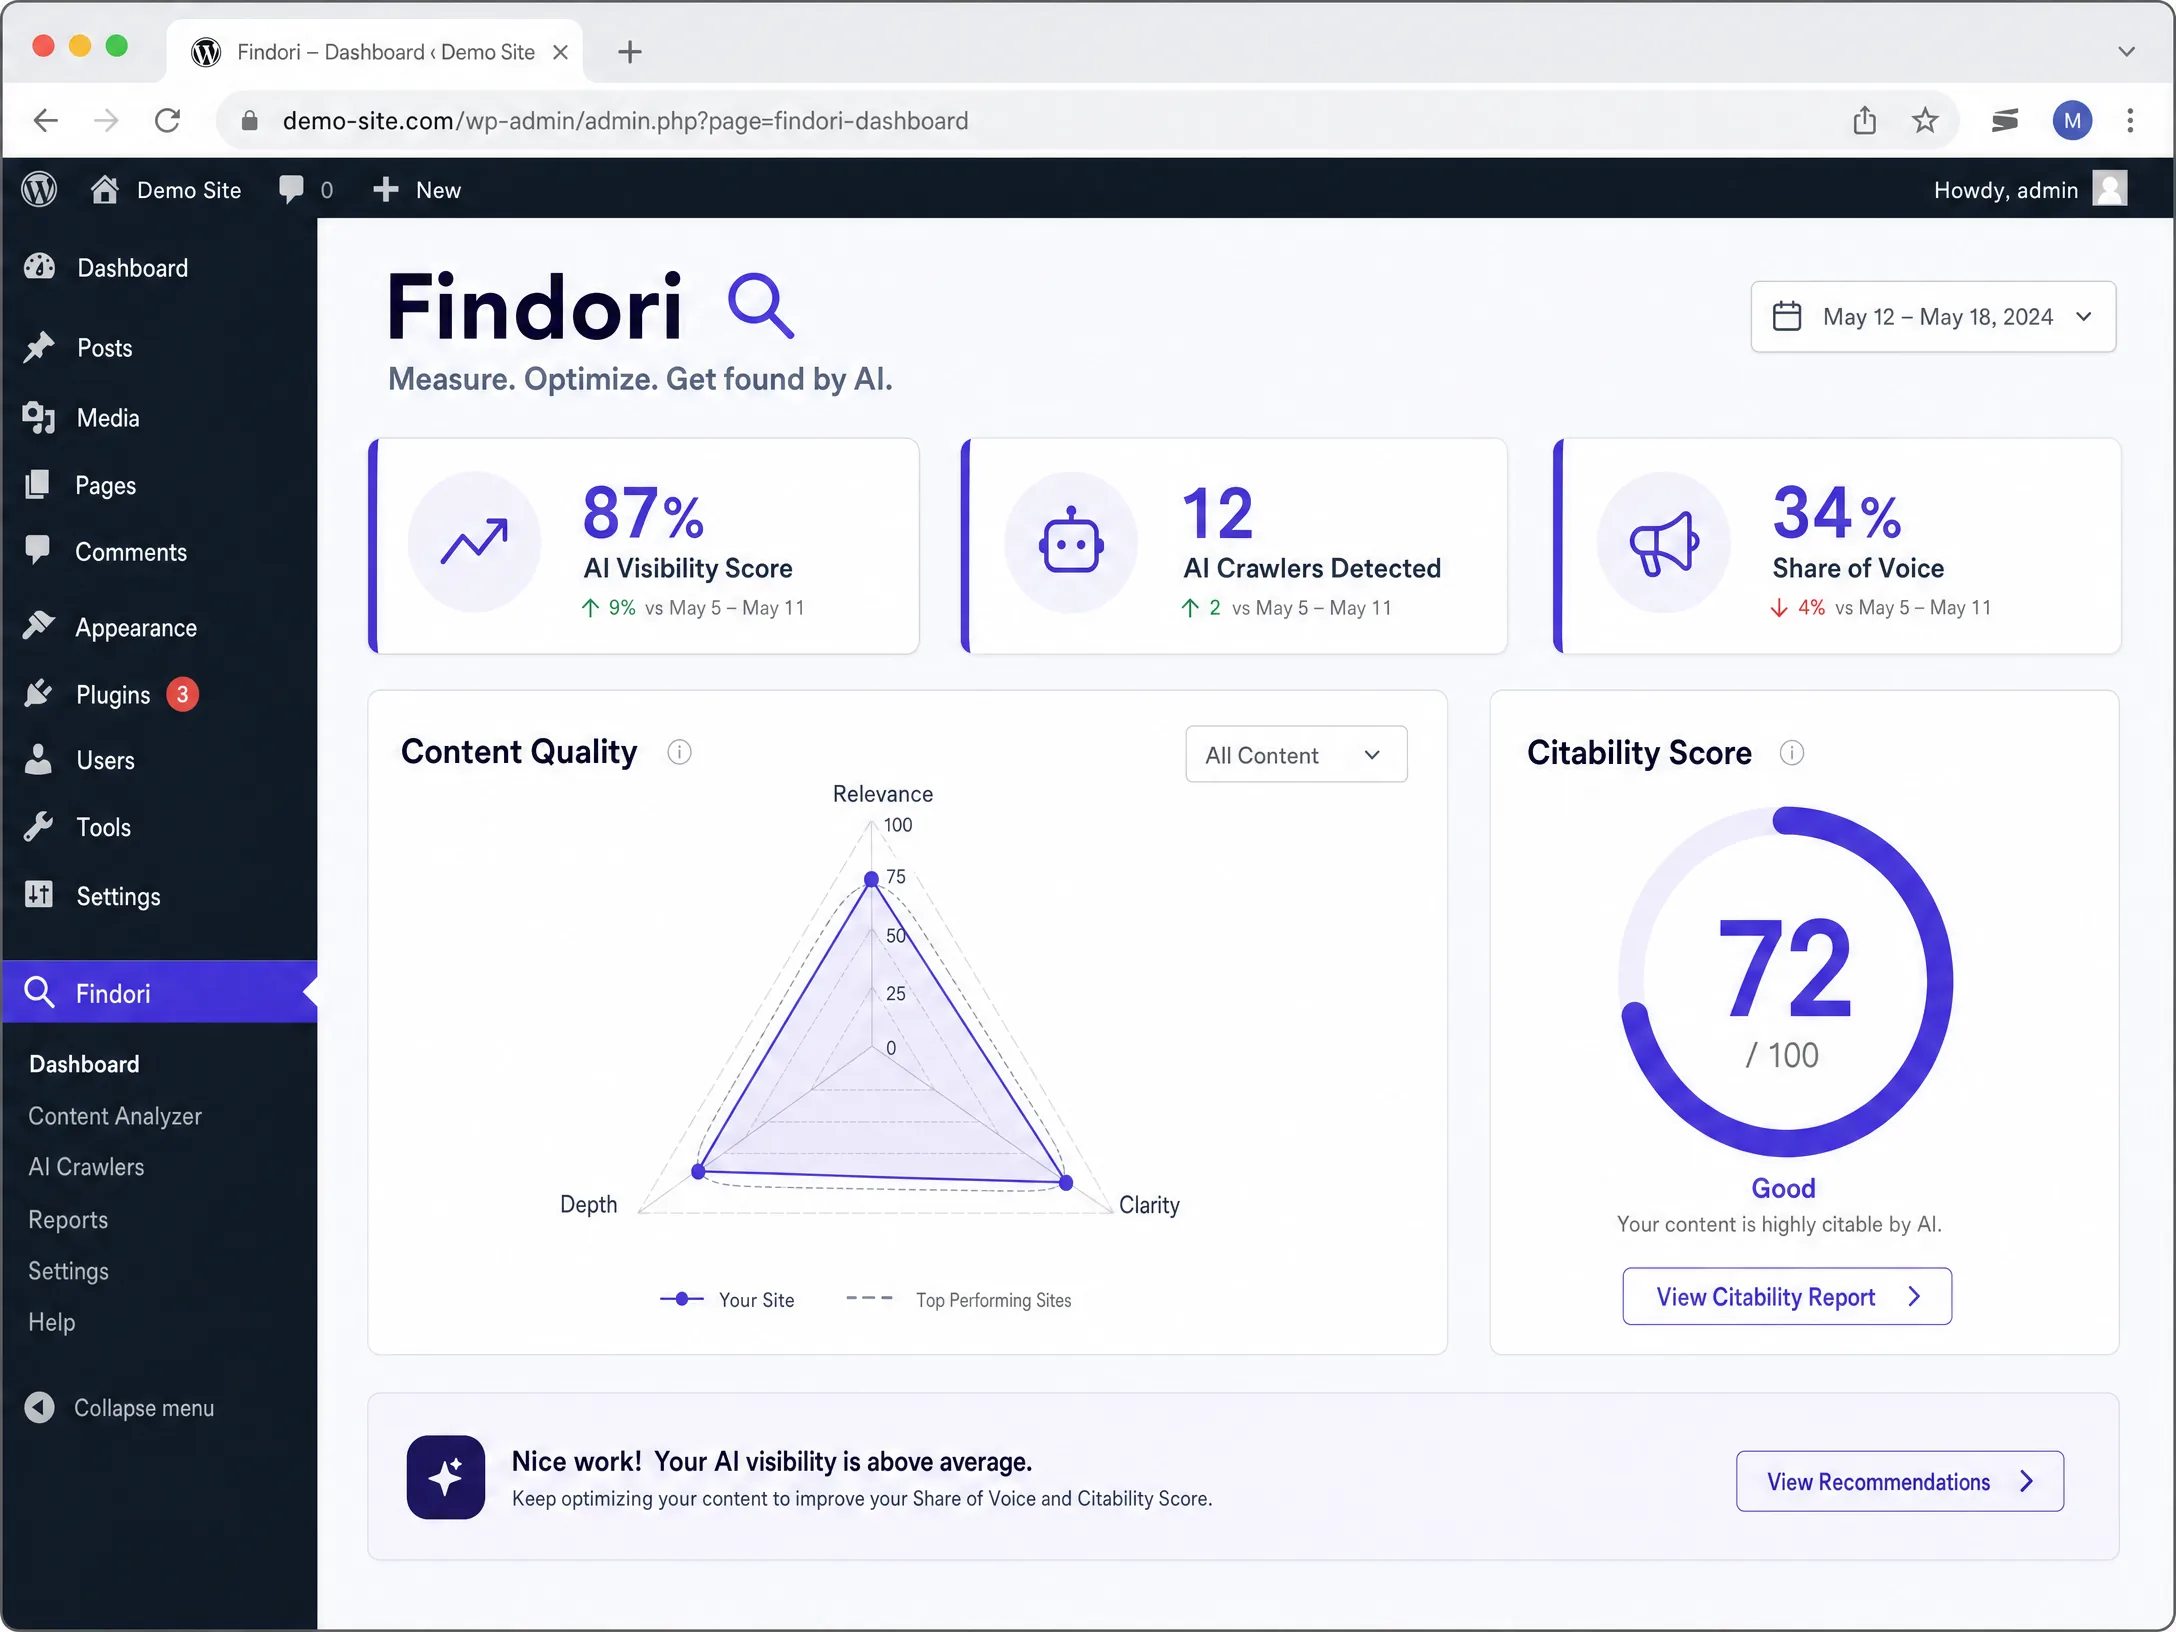Open a new browser tab

tap(629, 52)
